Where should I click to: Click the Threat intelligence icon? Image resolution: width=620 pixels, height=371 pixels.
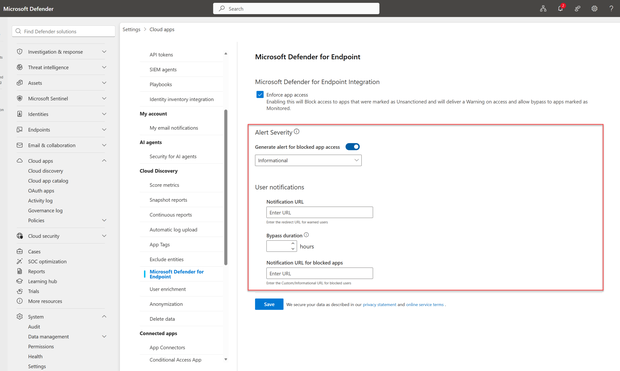(x=19, y=67)
